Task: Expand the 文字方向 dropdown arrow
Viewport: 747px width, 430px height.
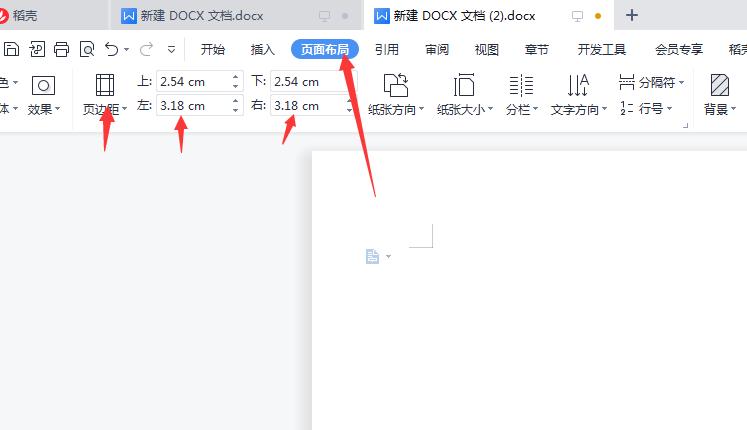Action: [604, 109]
